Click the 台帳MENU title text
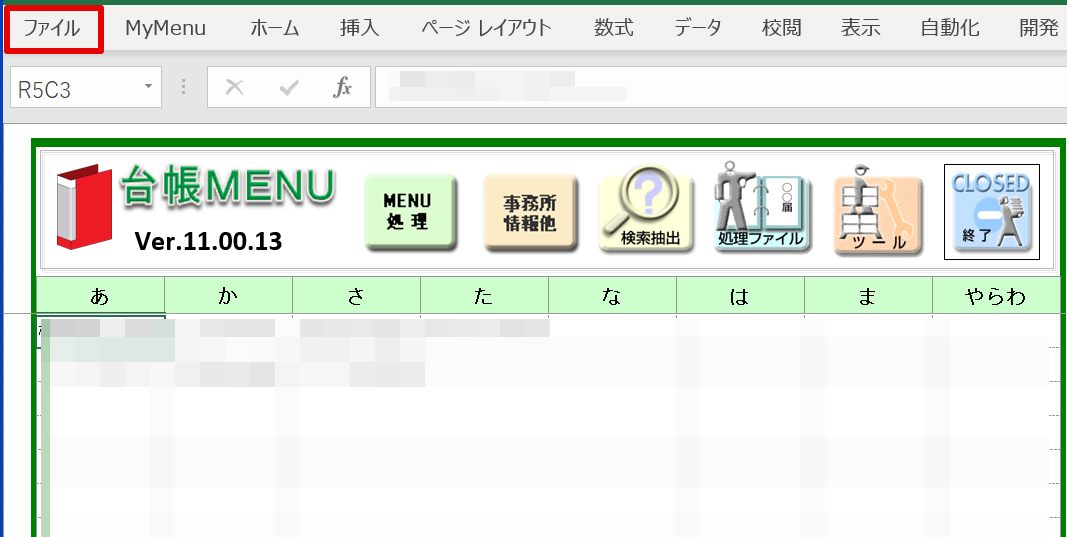The image size is (1067, 537). click(x=228, y=186)
